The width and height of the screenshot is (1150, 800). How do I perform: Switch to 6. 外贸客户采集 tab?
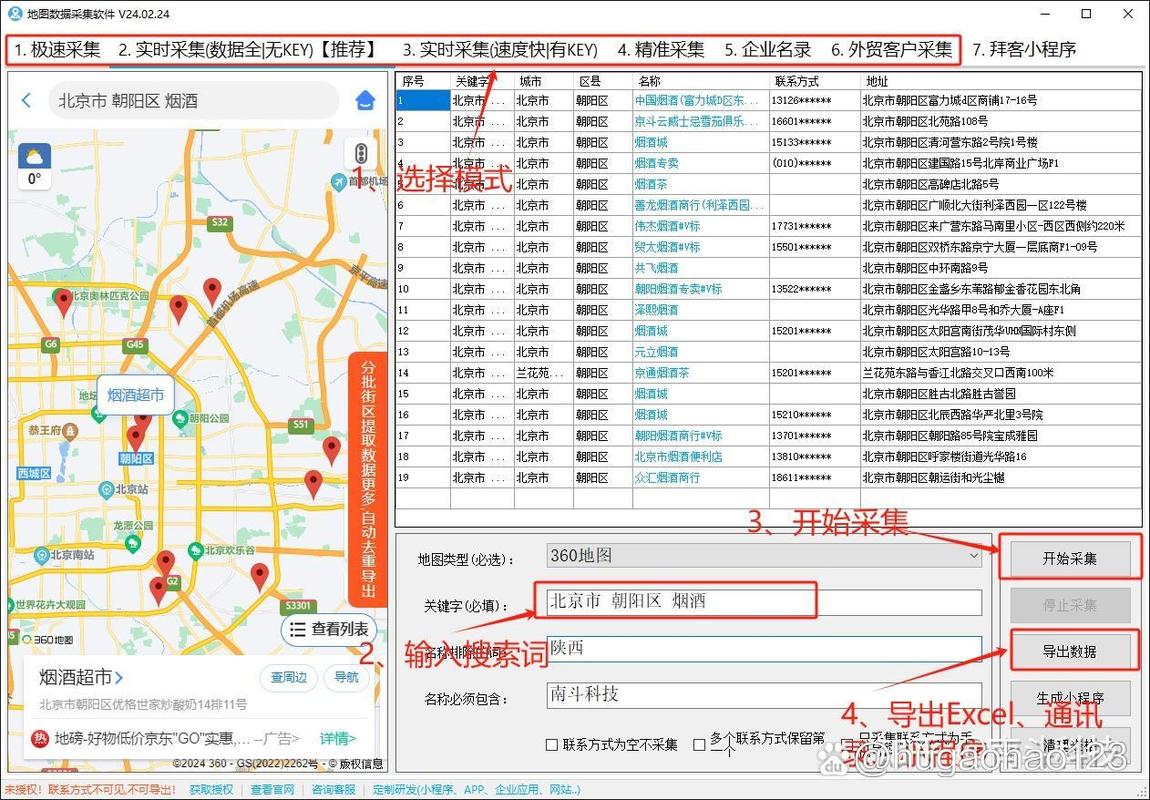point(892,50)
